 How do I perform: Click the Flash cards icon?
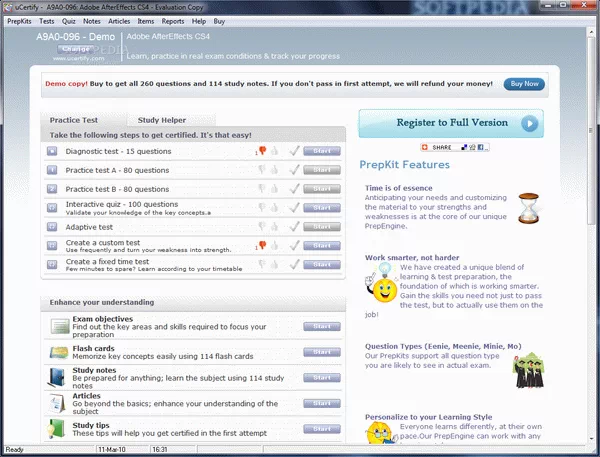click(x=58, y=353)
